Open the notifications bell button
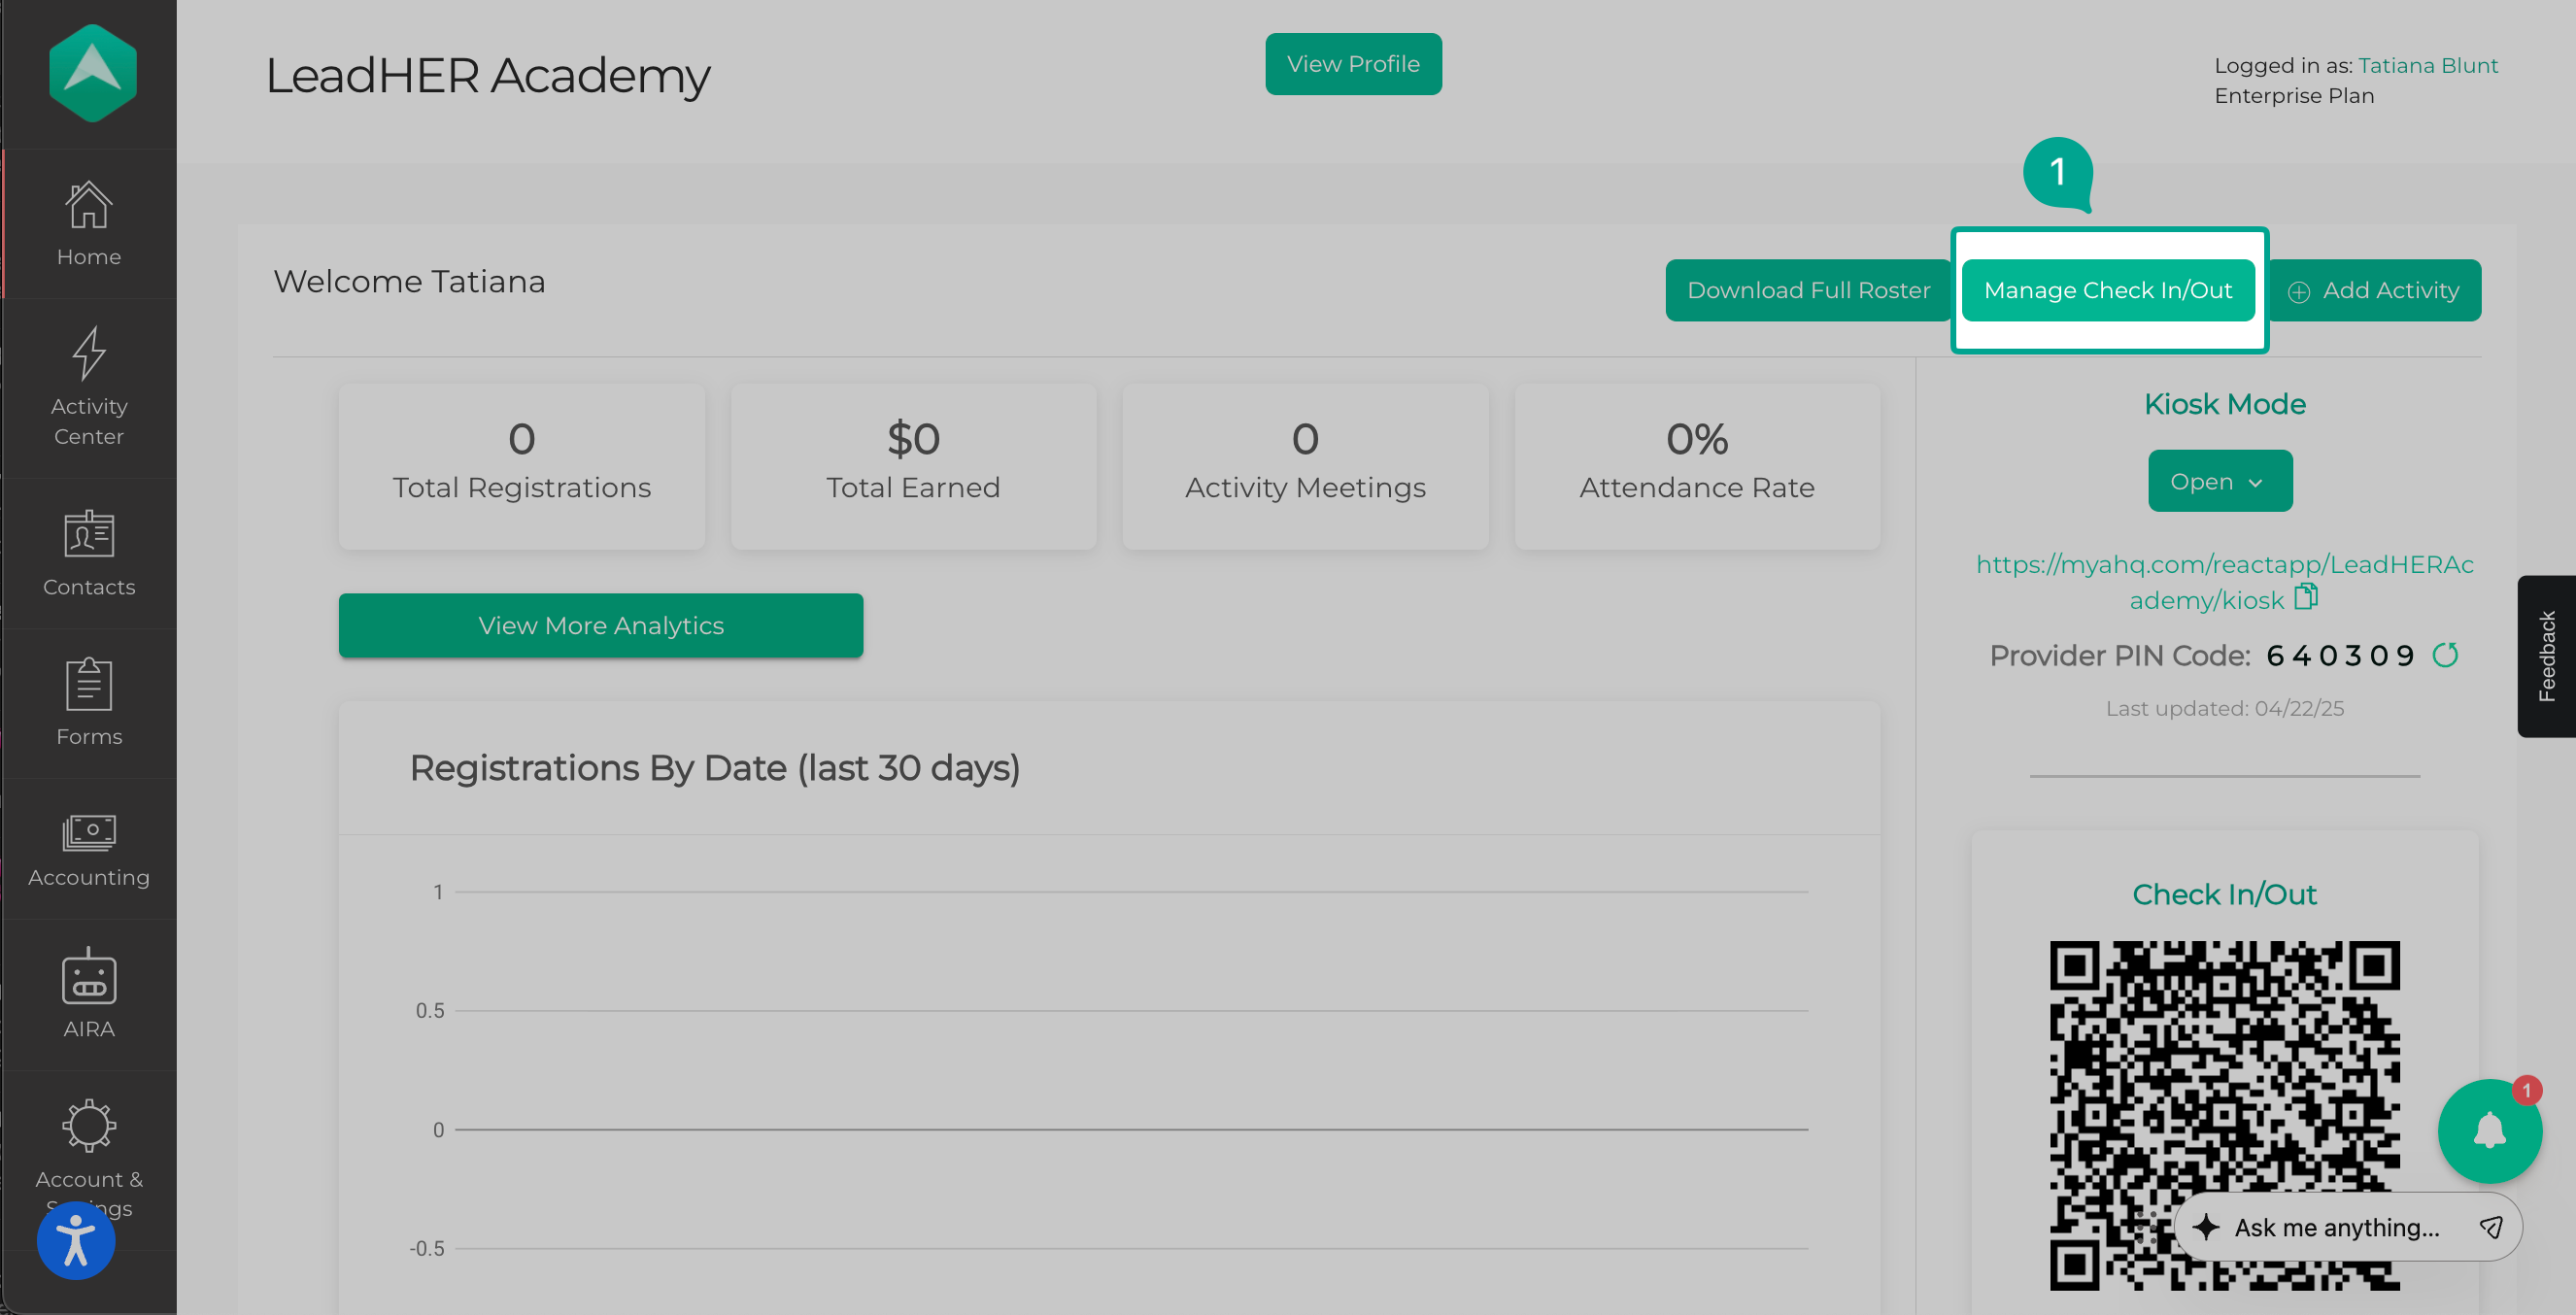The width and height of the screenshot is (2576, 1315). [x=2489, y=1131]
